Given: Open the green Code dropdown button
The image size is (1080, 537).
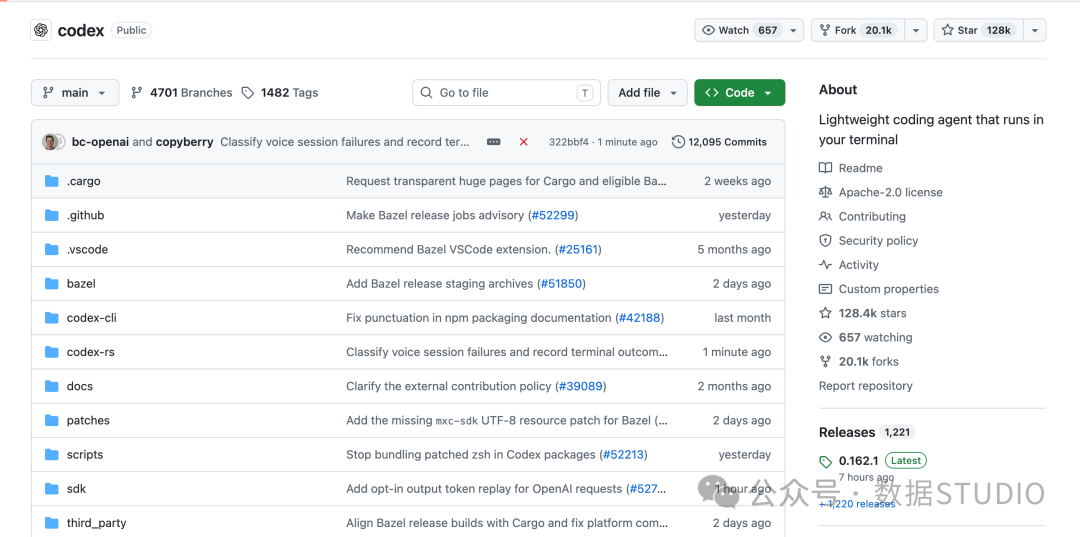Looking at the screenshot, I should coord(739,92).
